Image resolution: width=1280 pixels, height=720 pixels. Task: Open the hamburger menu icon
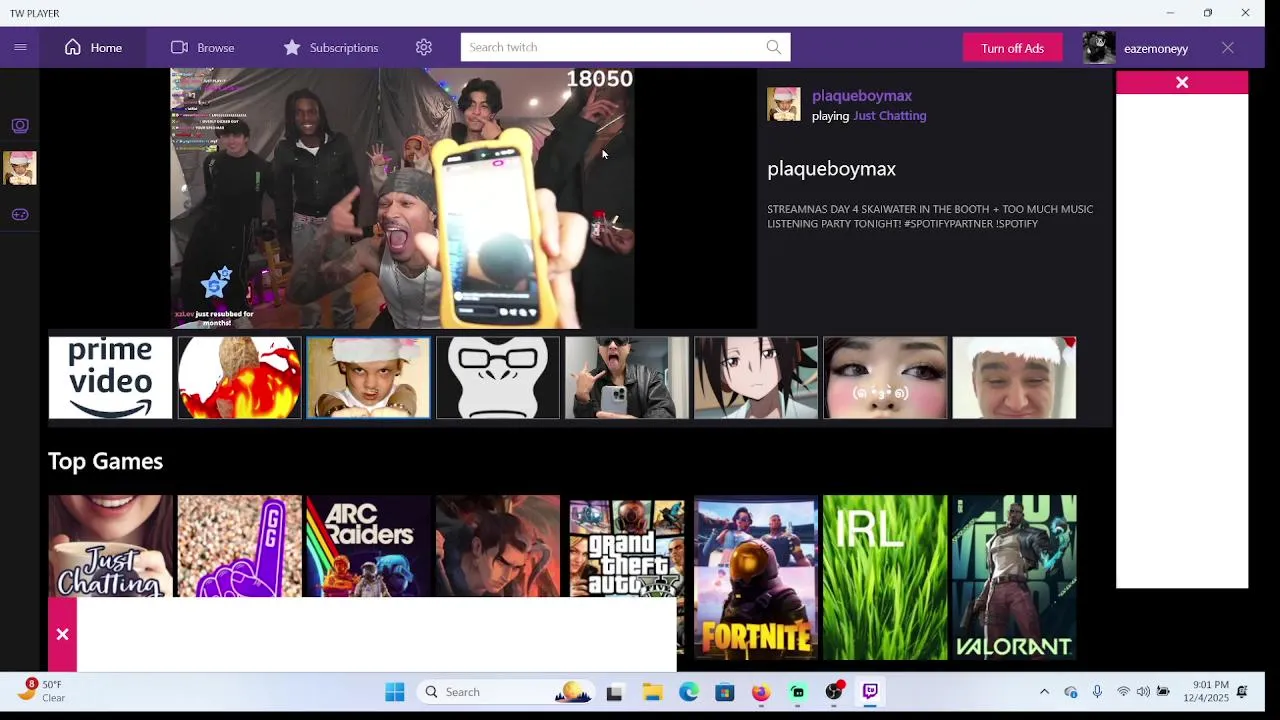[x=20, y=47]
